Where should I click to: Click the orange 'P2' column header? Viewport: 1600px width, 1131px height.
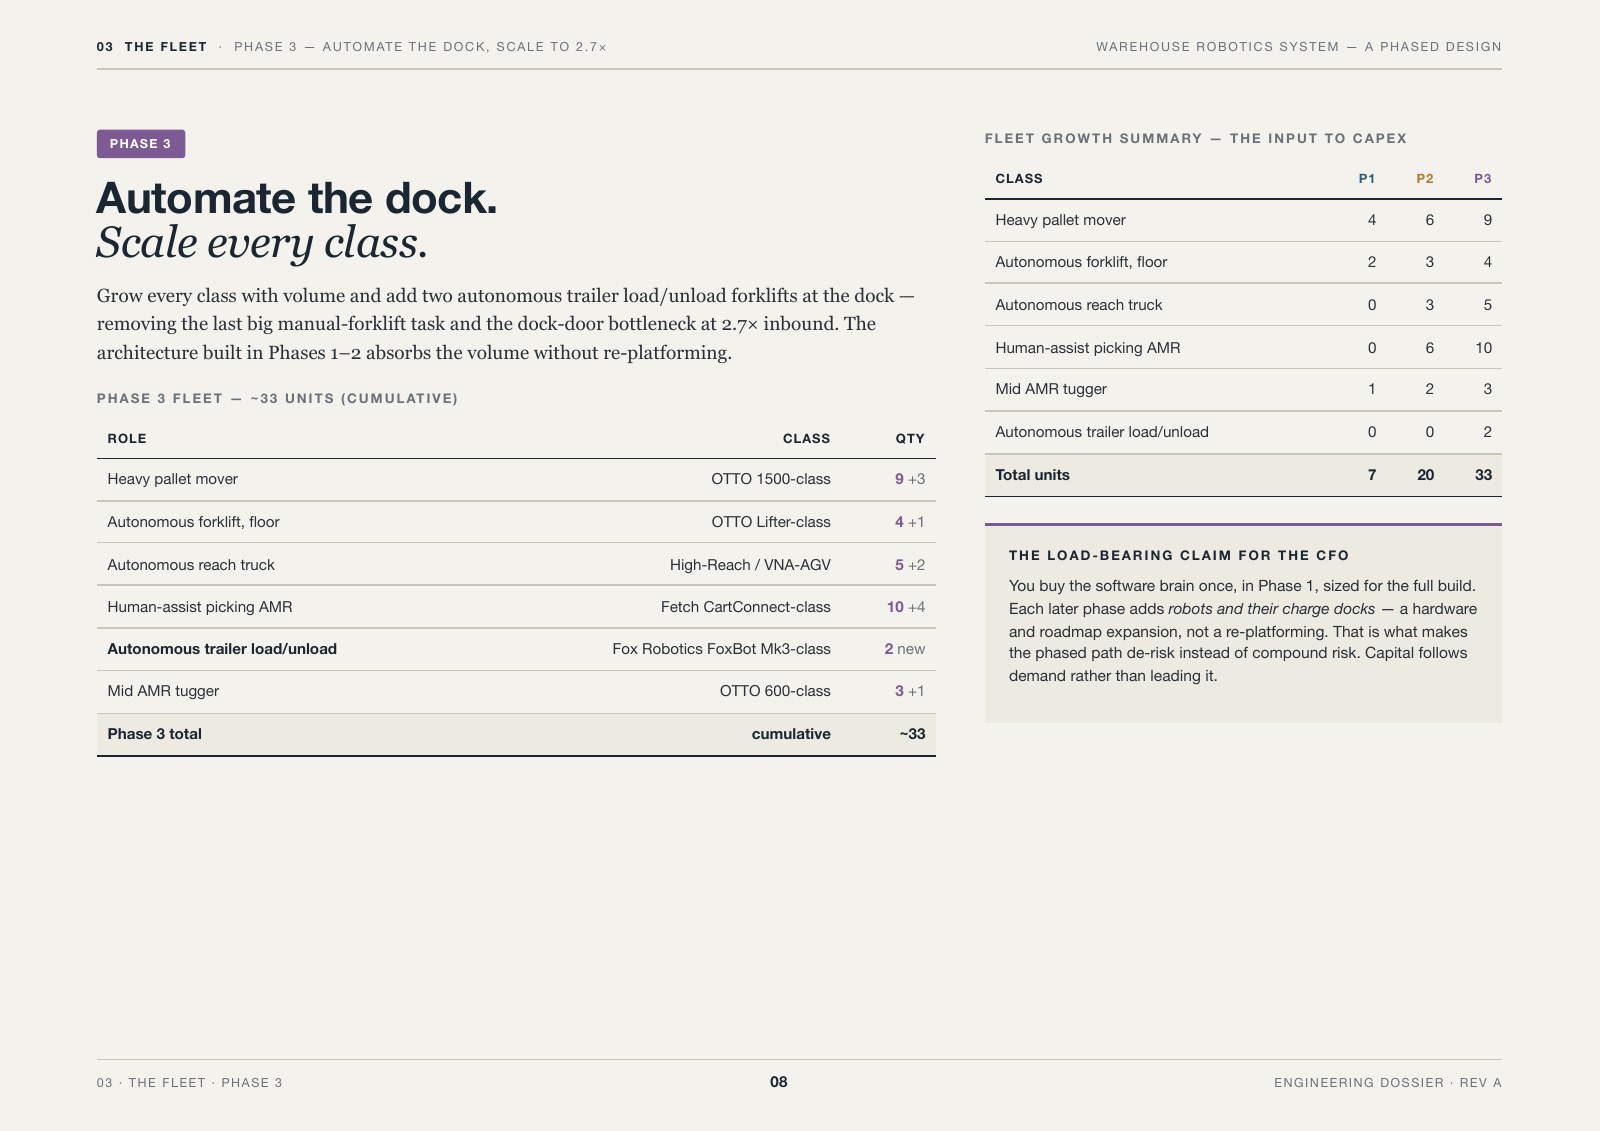pos(1425,179)
